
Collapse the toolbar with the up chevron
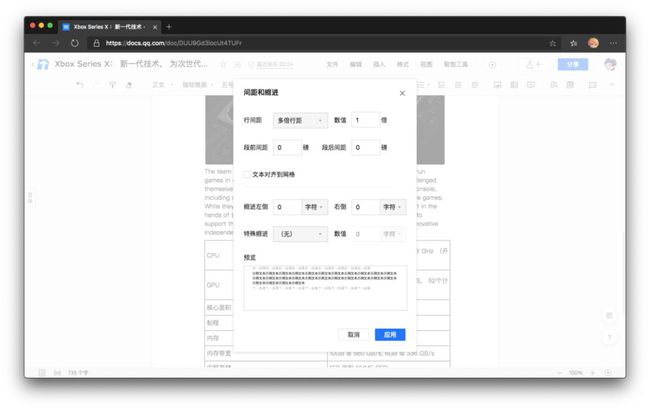[612, 85]
